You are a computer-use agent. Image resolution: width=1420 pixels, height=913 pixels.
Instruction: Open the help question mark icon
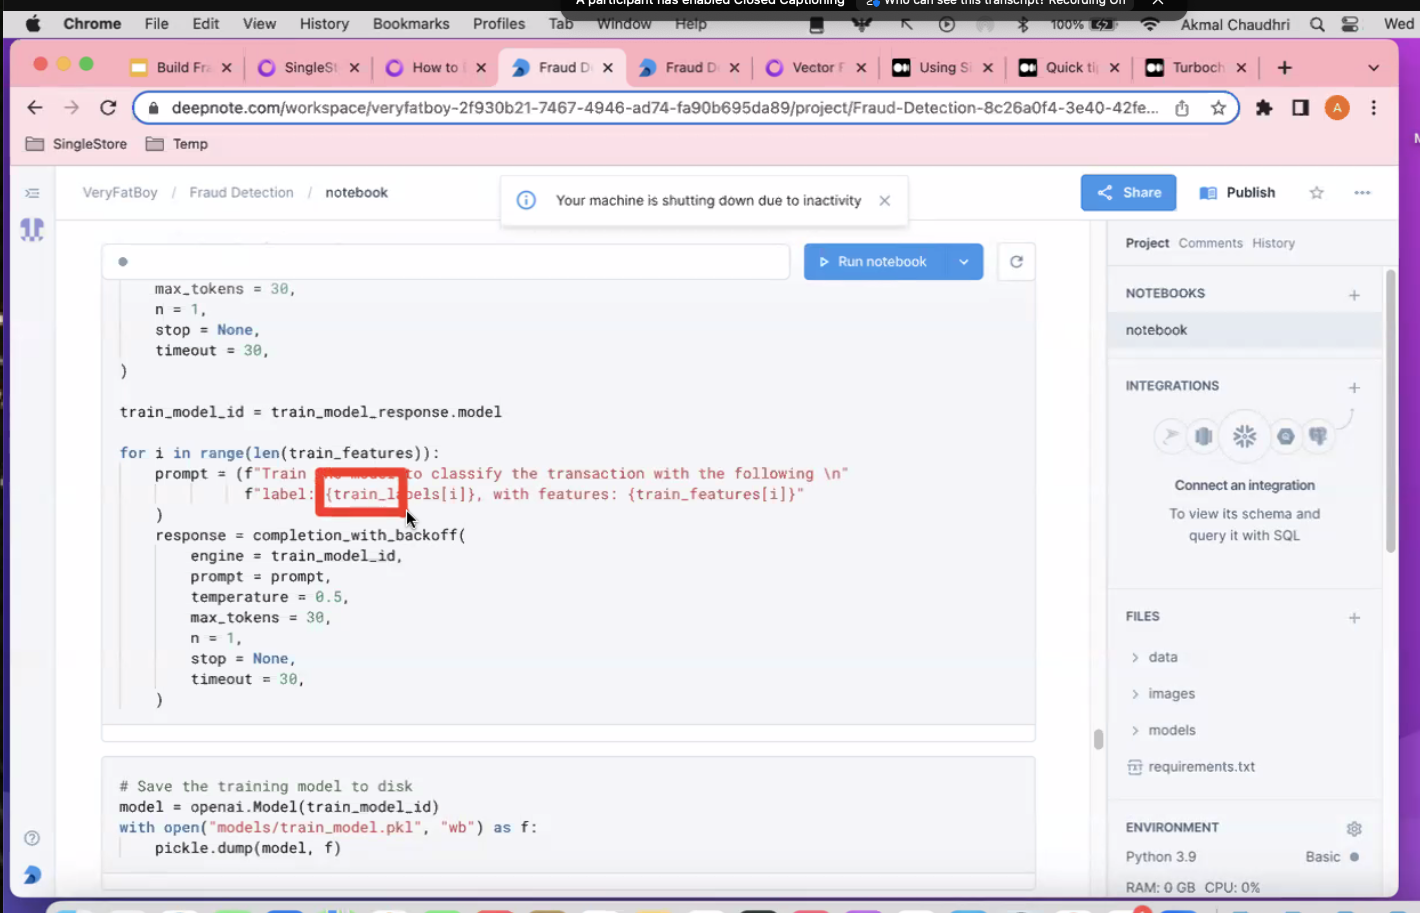coord(32,838)
